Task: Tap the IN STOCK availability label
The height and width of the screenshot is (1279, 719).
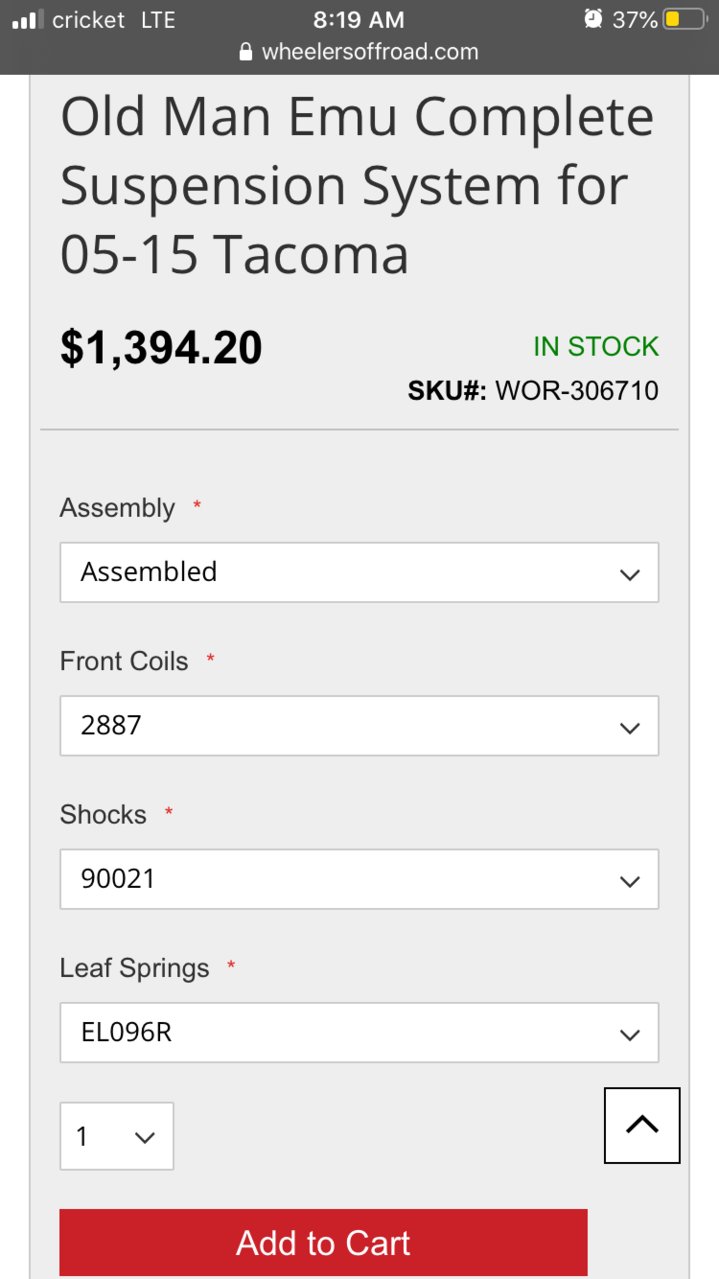Action: coord(596,346)
